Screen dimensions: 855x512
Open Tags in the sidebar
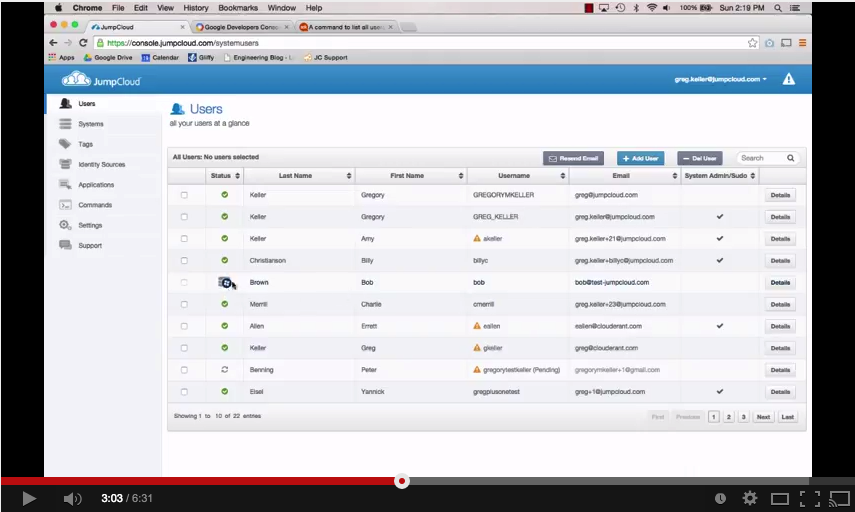click(86, 144)
